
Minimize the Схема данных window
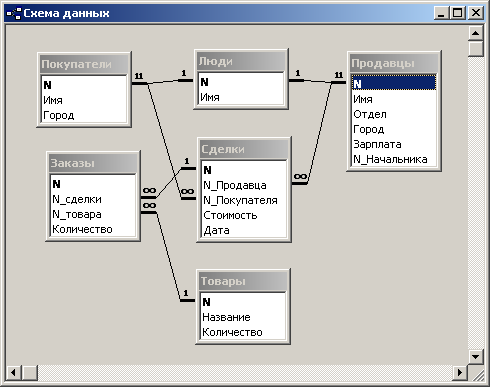coord(441,13)
